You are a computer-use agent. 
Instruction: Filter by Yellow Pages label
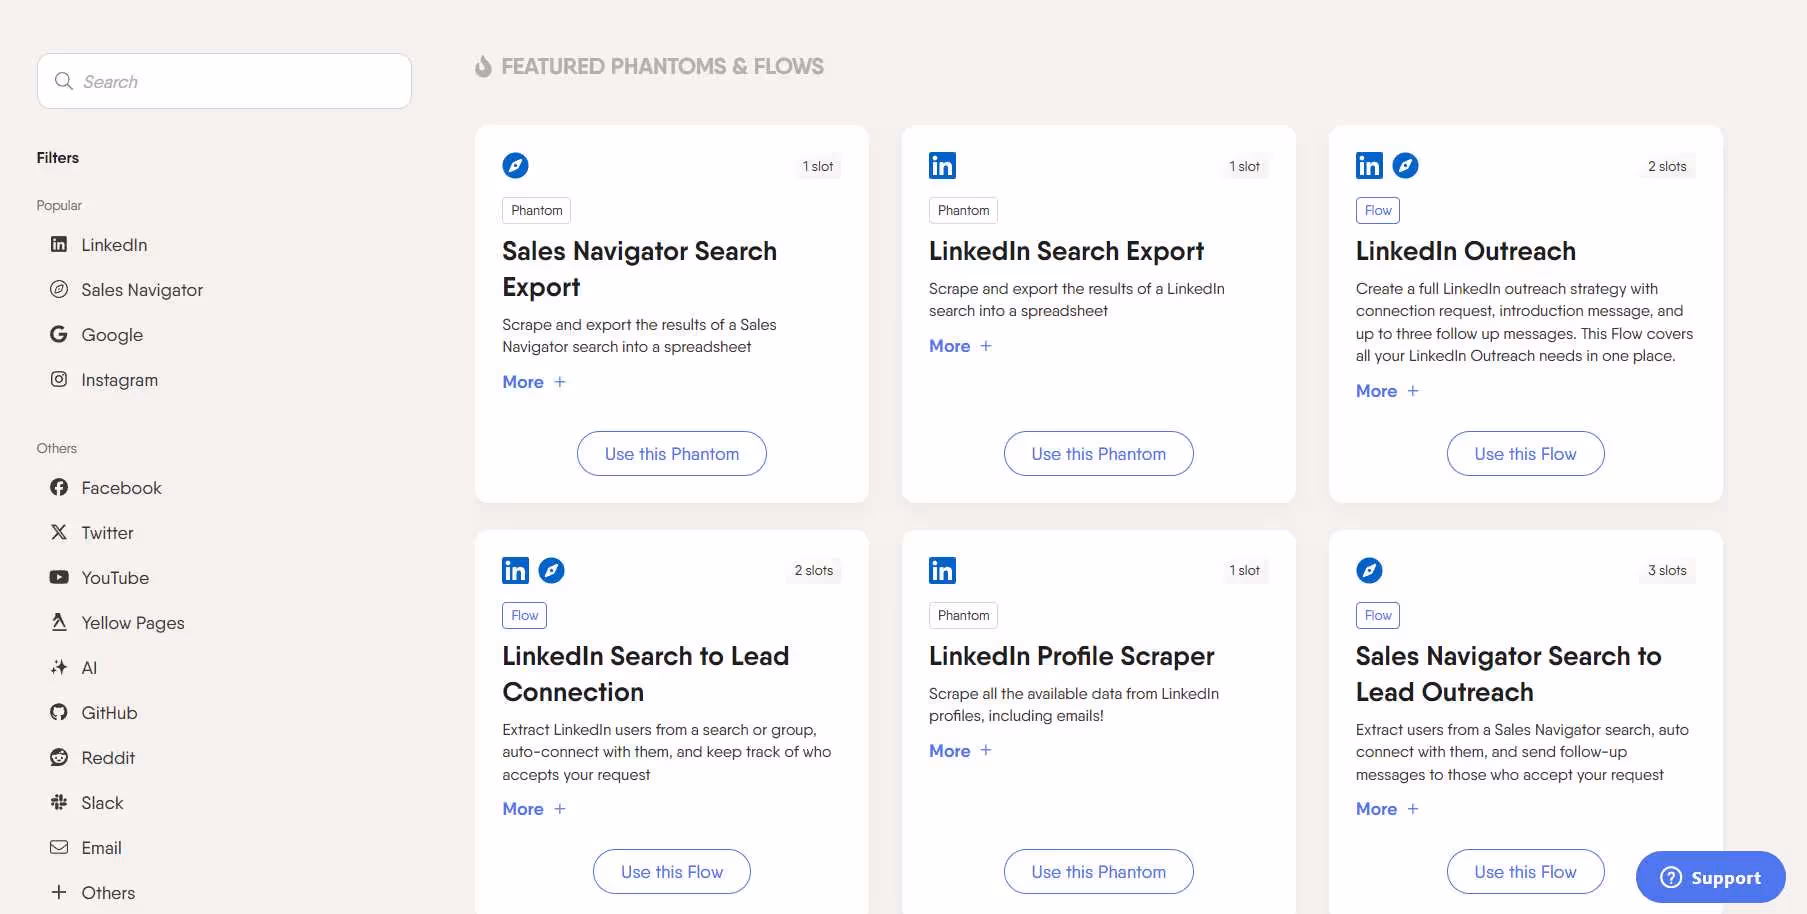coord(133,623)
